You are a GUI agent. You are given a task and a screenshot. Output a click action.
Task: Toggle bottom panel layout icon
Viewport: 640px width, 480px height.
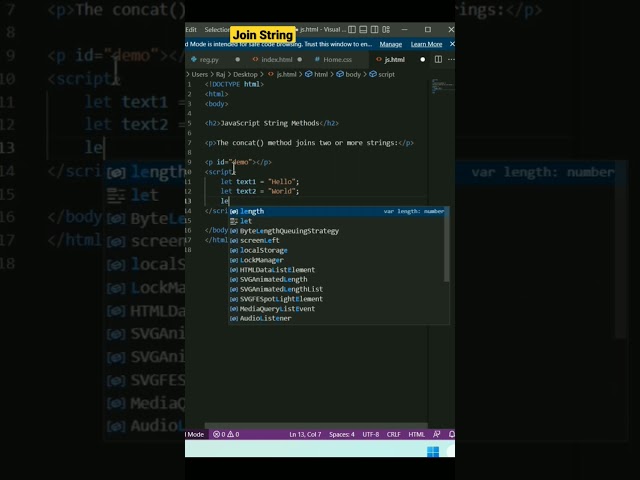coord(363,29)
